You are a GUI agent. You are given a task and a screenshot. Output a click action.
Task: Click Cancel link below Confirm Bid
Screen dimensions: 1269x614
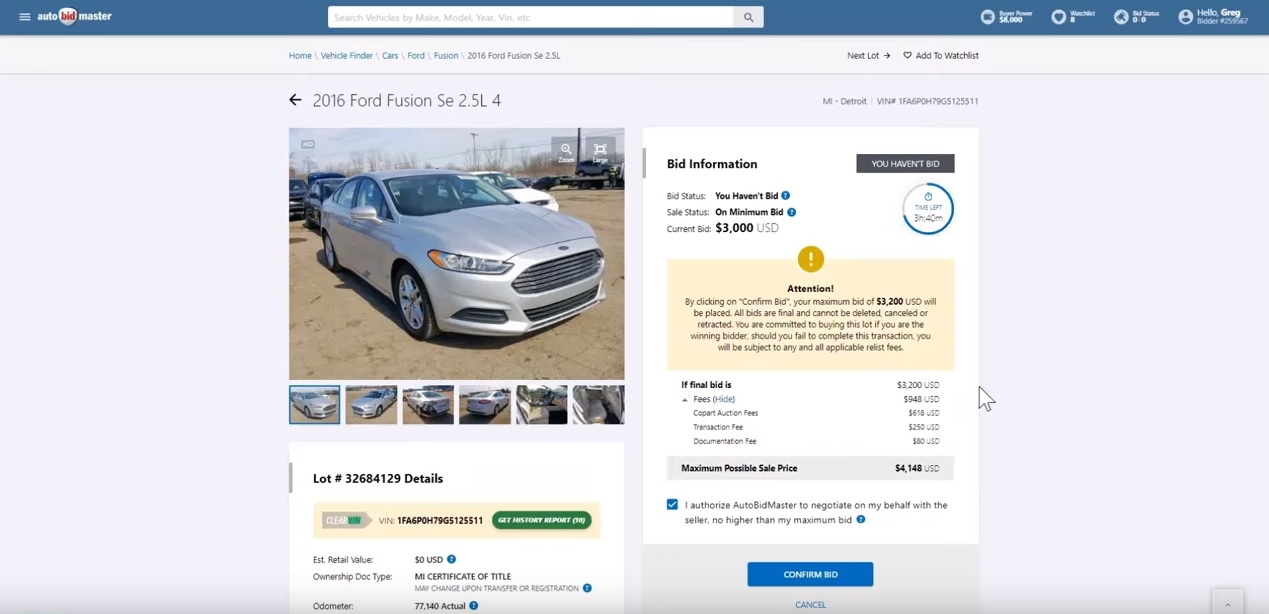click(x=810, y=605)
